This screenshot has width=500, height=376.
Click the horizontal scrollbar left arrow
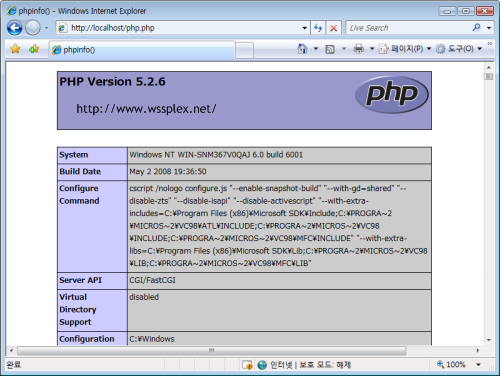[x=11, y=351]
